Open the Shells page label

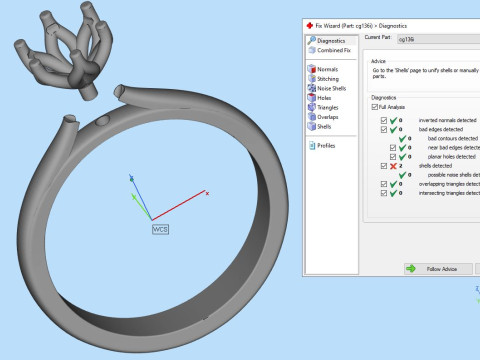(324, 127)
